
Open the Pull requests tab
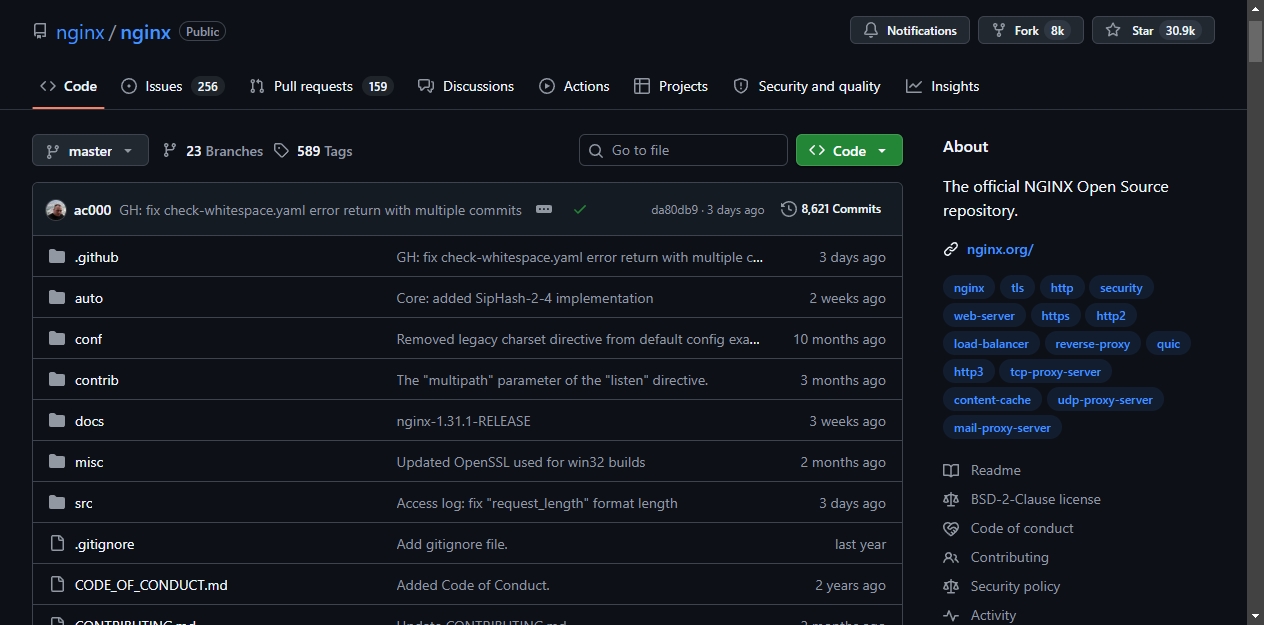[321, 86]
